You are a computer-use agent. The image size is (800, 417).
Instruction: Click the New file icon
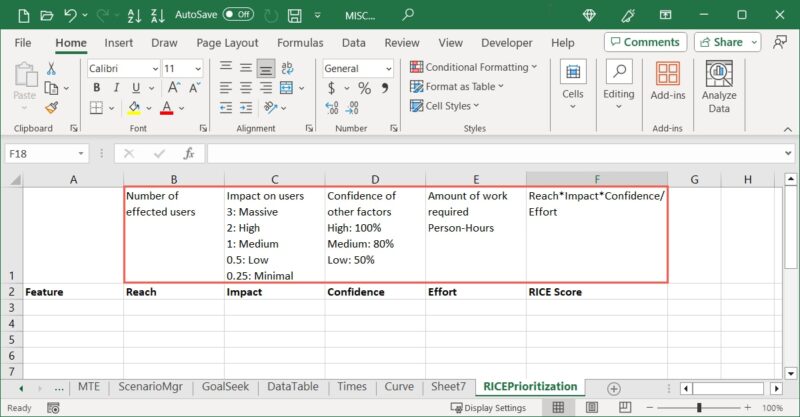click(x=23, y=15)
